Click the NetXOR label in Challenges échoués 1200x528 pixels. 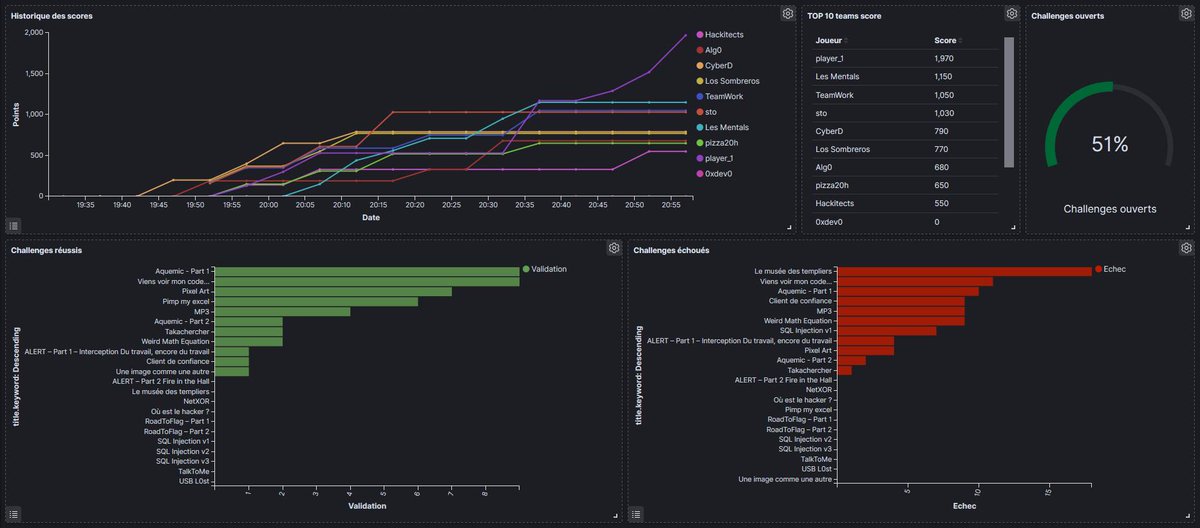click(819, 390)
